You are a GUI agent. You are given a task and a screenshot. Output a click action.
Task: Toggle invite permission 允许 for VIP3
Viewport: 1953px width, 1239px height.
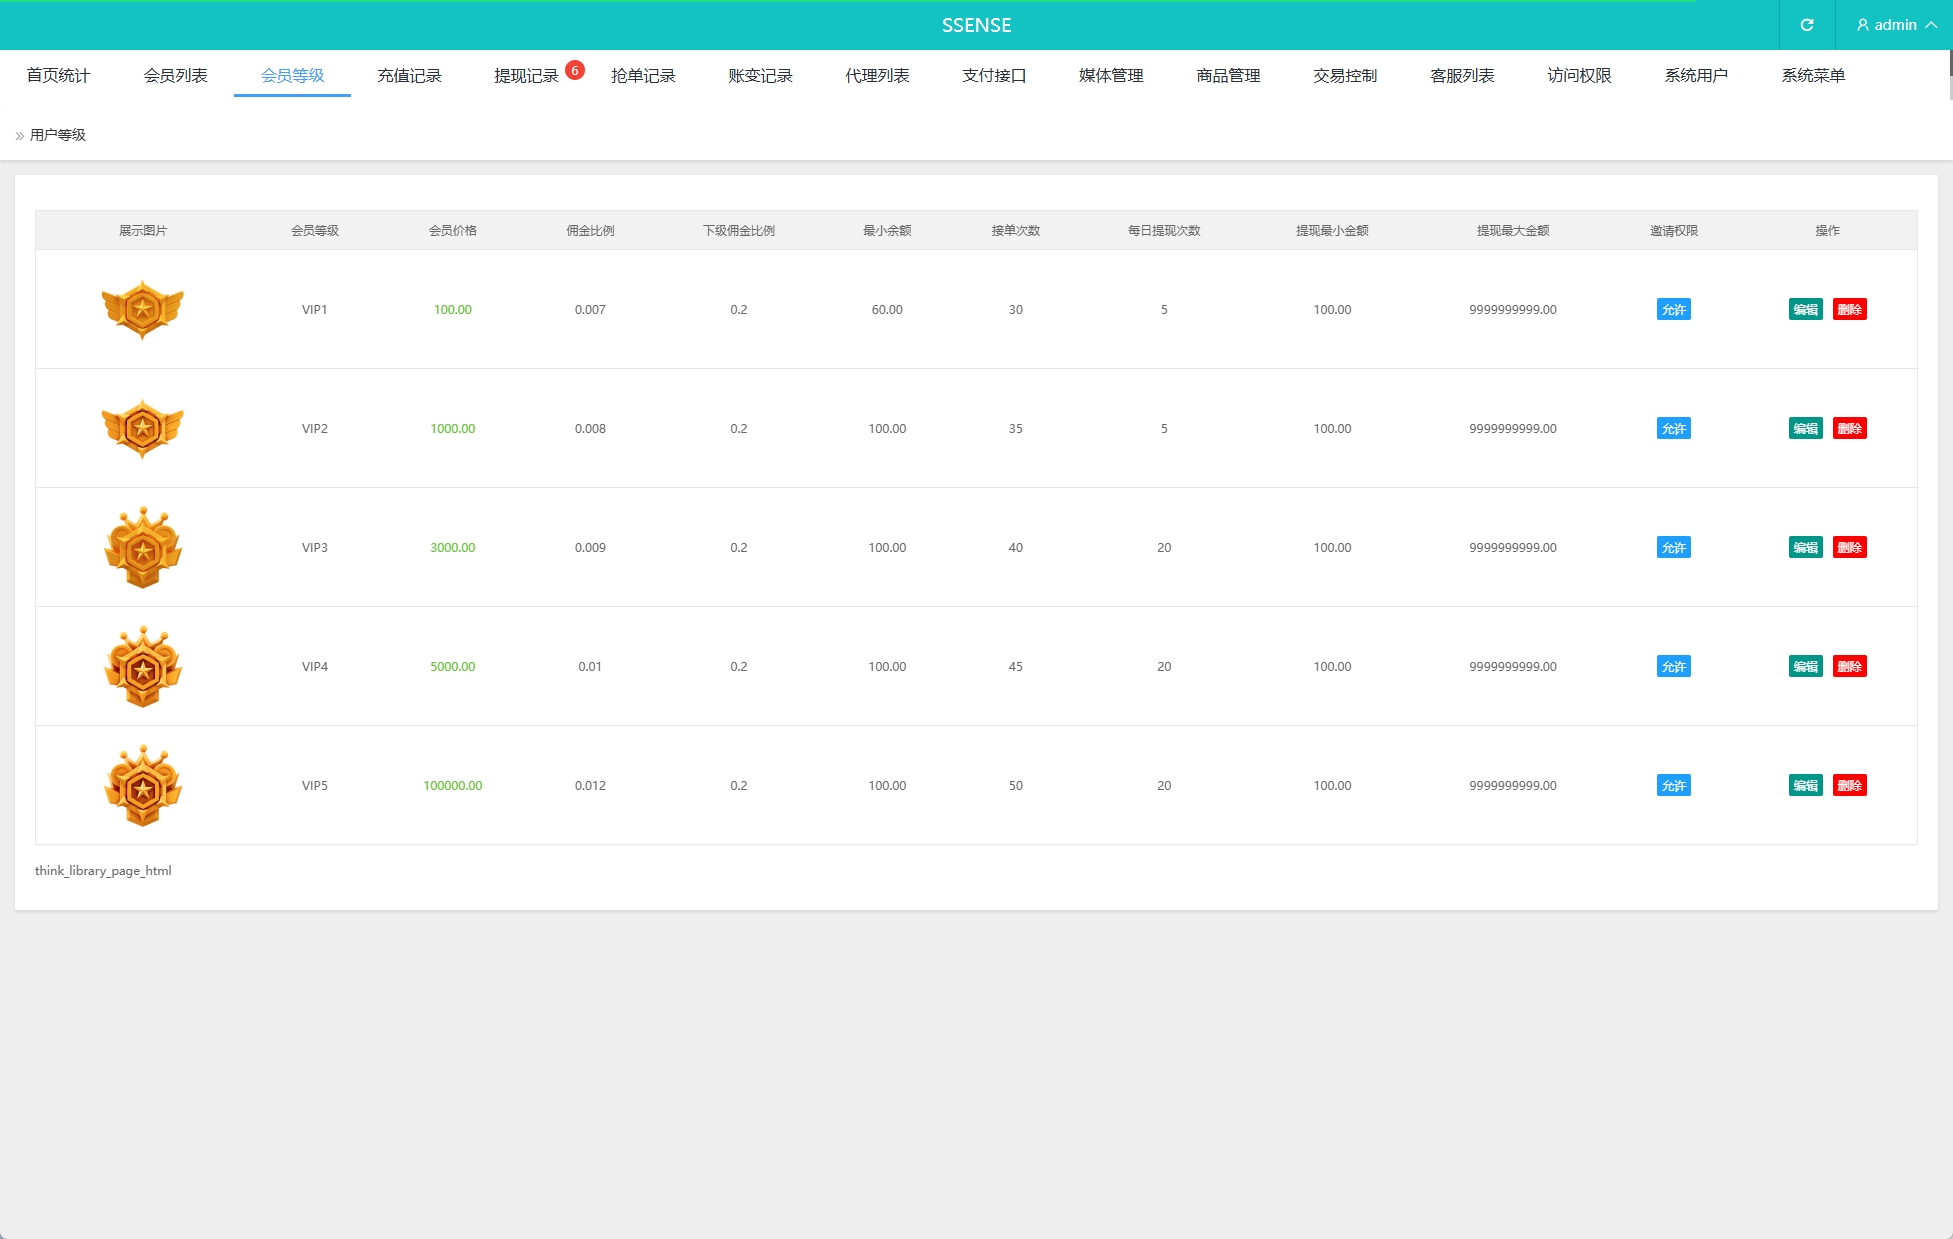(x=1673, y=547)
